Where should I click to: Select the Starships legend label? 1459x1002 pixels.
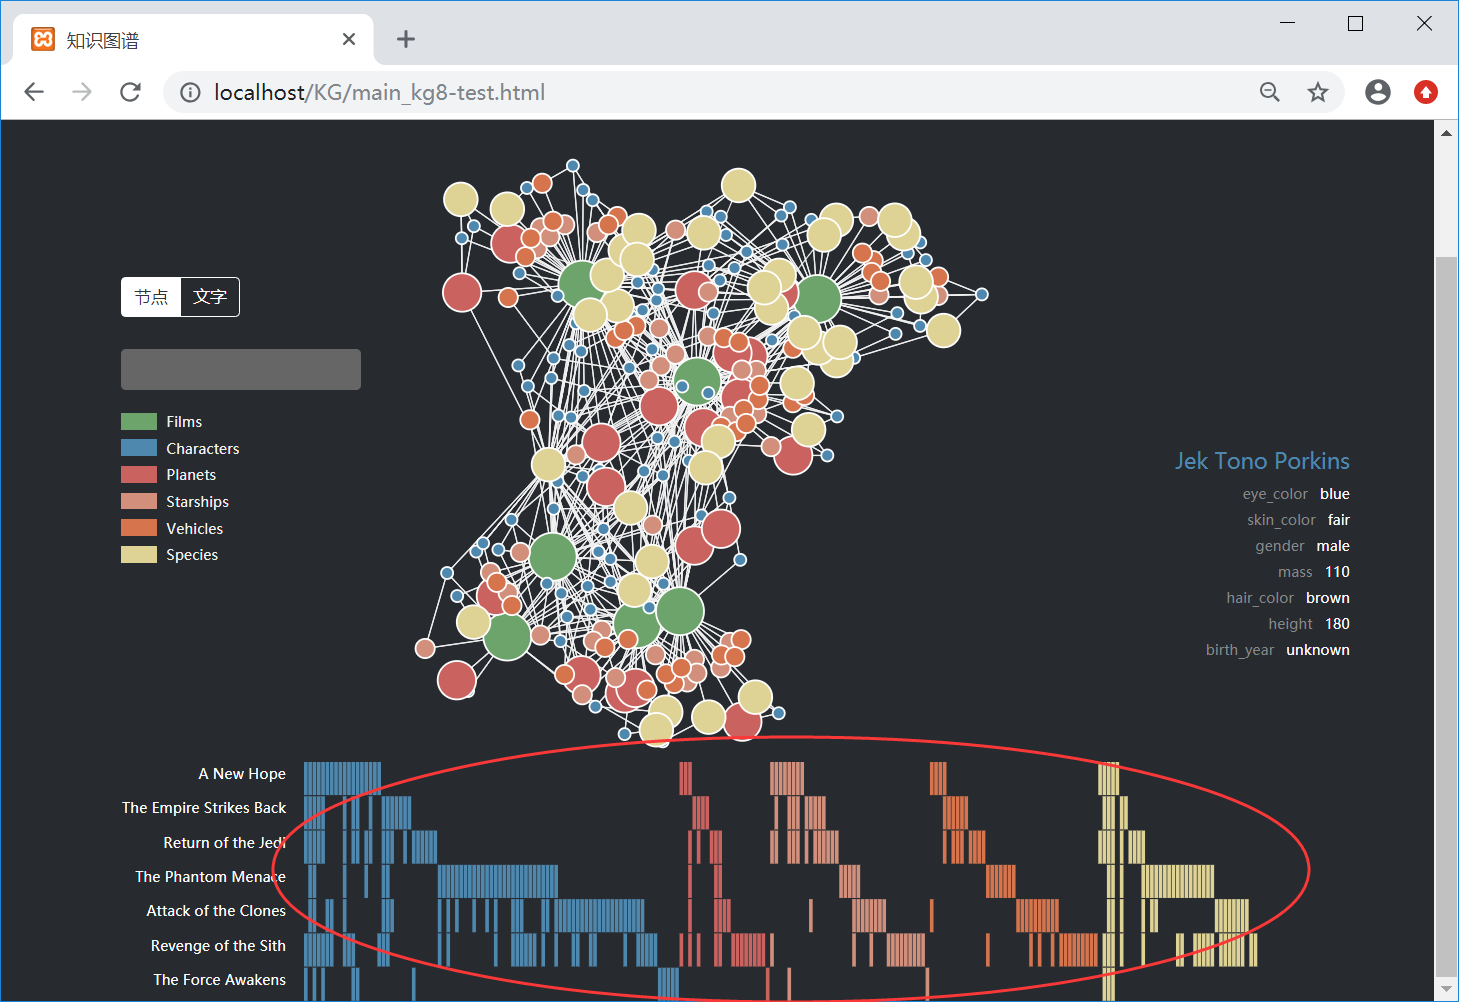pos(198,502)
